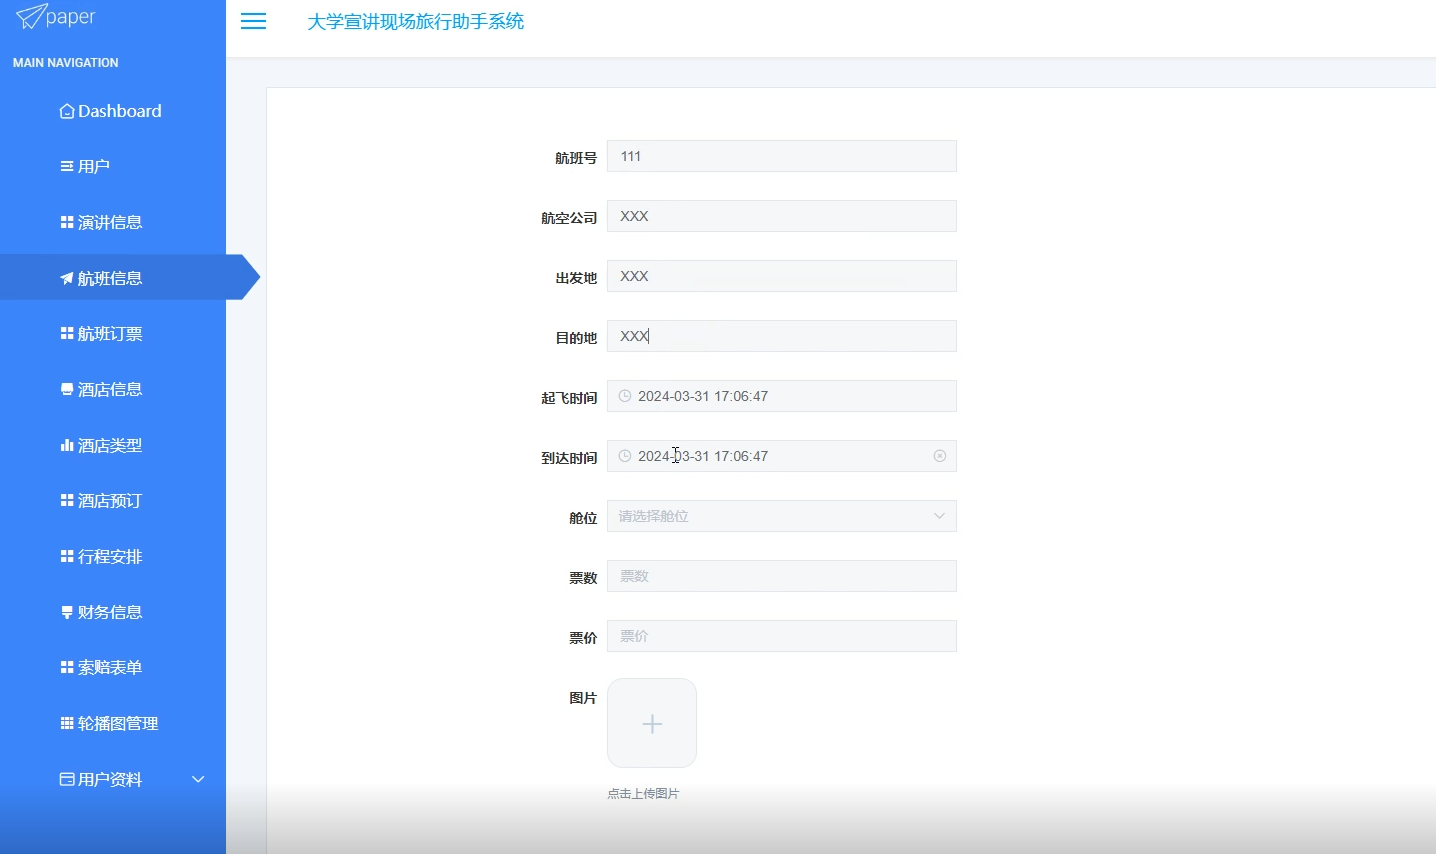Clear the 到达时间 value with the x icon
The height and width of the screenshot is (854, 1436).
940,456
